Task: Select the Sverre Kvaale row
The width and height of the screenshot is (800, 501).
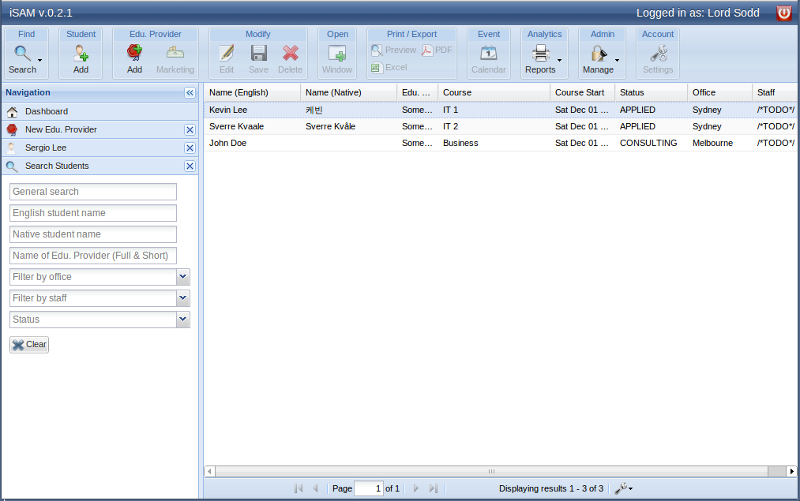Action: click(501, 127)
